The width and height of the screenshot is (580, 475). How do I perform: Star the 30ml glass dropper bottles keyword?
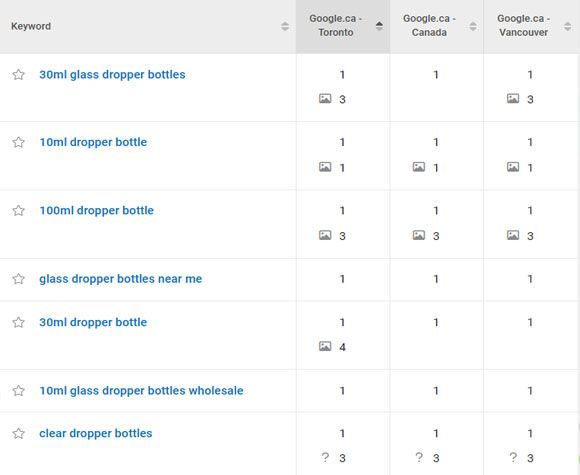coord(18,75)
